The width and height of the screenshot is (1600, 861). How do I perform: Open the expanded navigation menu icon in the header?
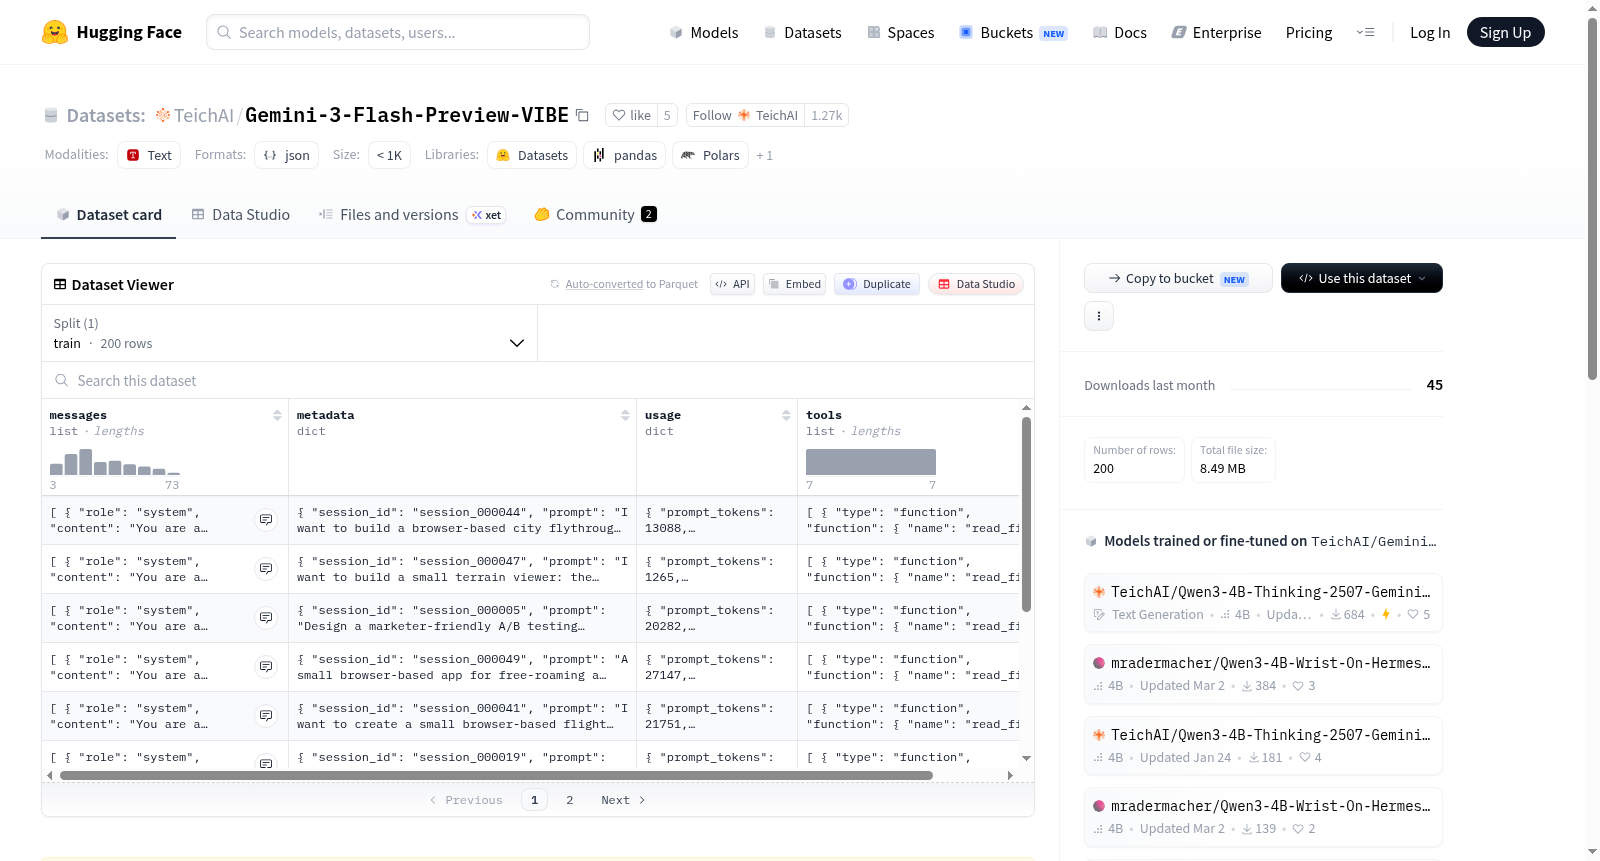pyautogui.click(x=1365, y=32)
